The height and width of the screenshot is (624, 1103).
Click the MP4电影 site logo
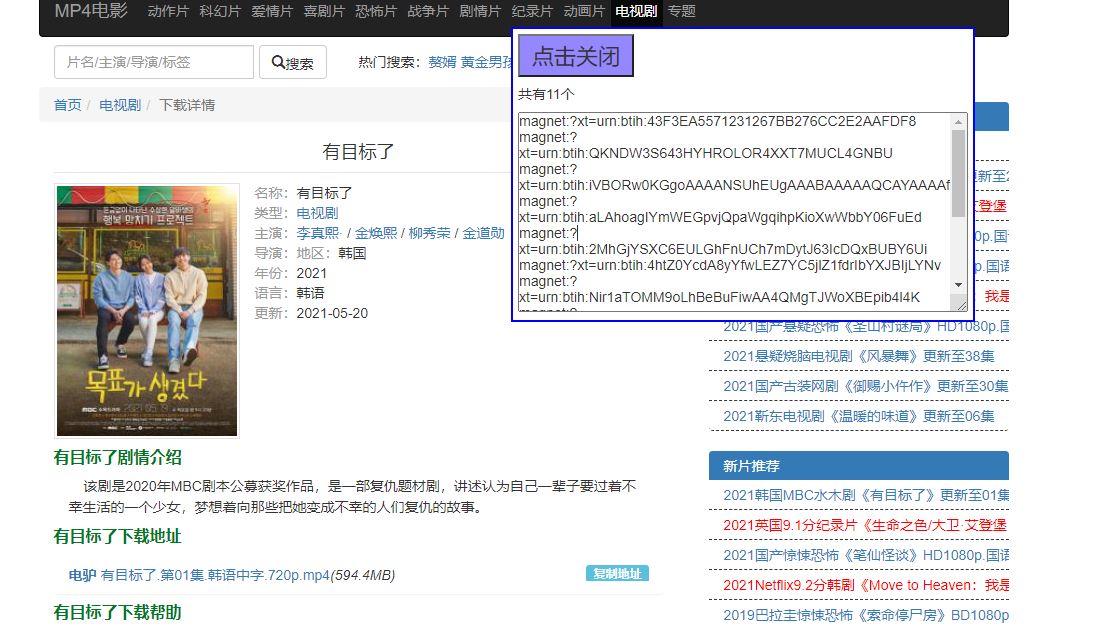91,12
